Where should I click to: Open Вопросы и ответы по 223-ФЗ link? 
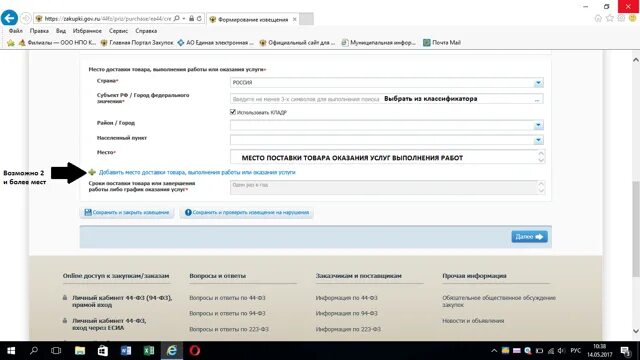229,329
